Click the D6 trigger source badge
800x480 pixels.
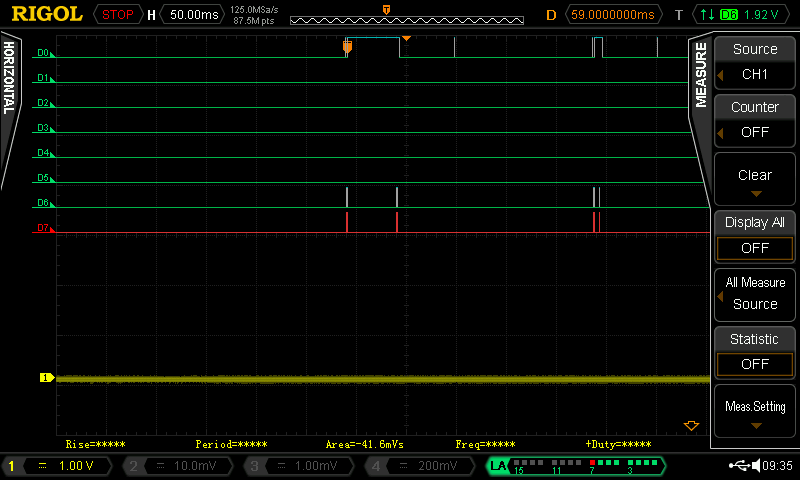pyautogui.click(x=729, y=15)
